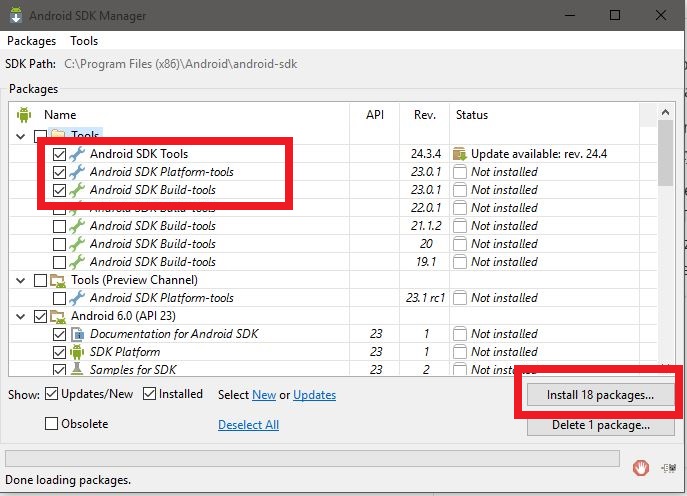Select the 'Documentation for Android SDK' row text

174,334
